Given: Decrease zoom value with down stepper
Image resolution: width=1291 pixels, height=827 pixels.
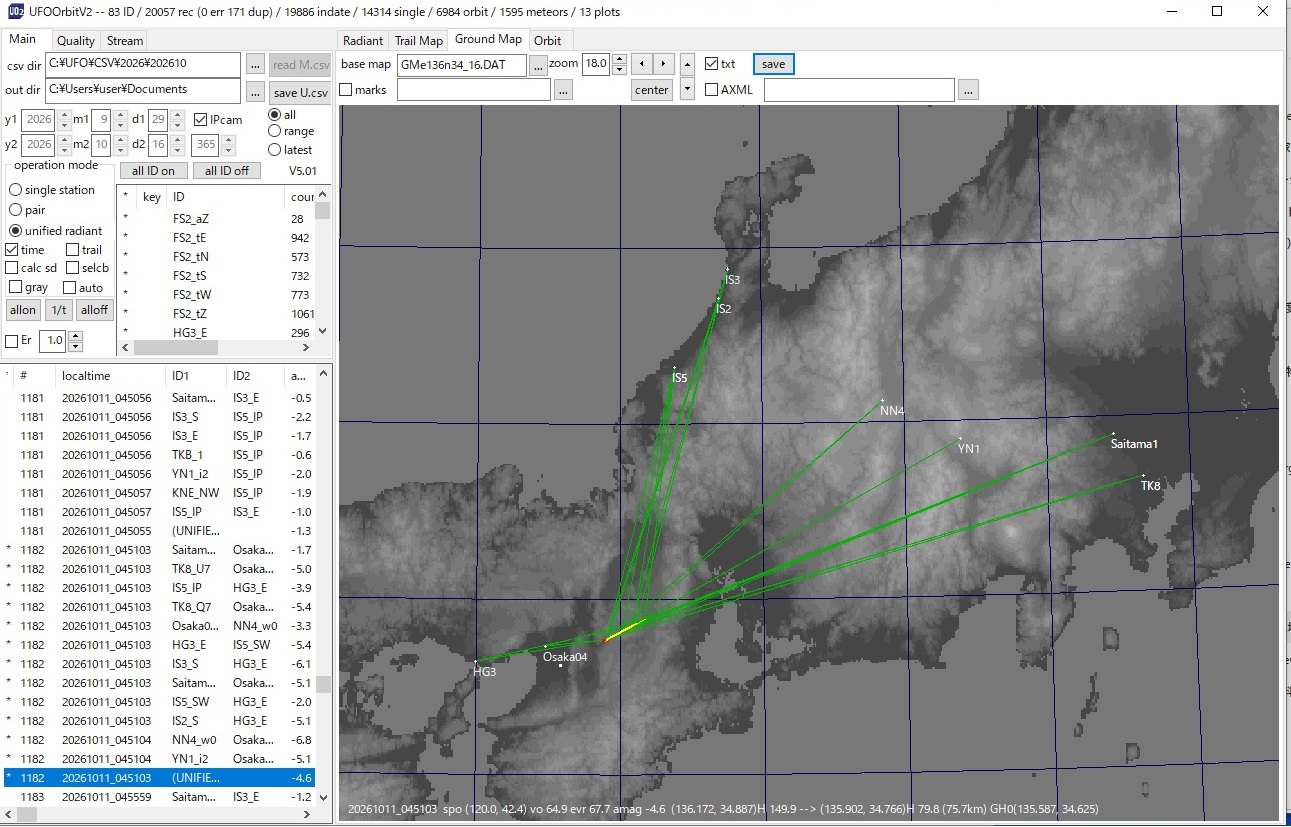Looking at the screenshot, I should (x=619, y=69).
